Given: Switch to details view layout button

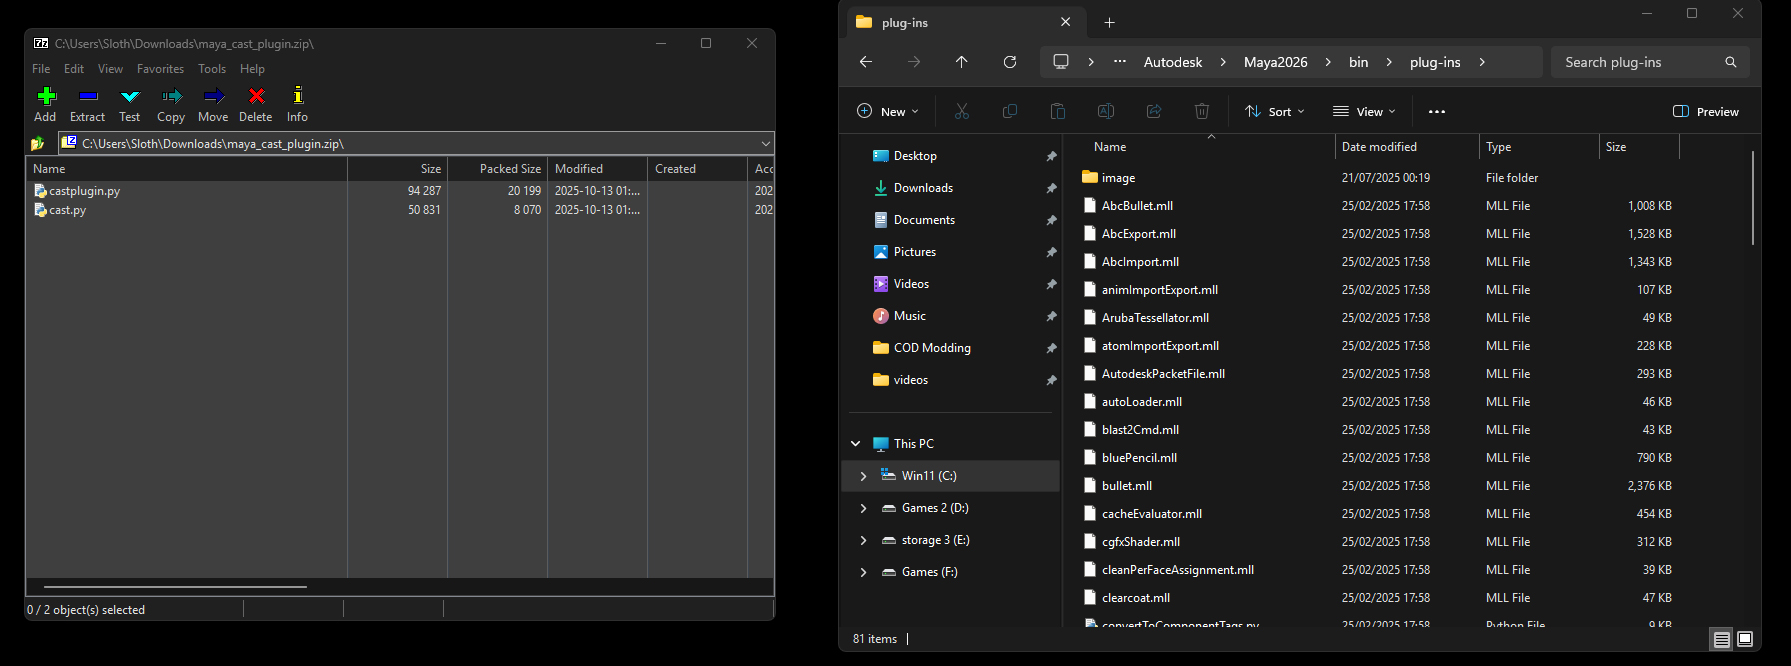Looking at the screenshot, I should (1721, 639).
